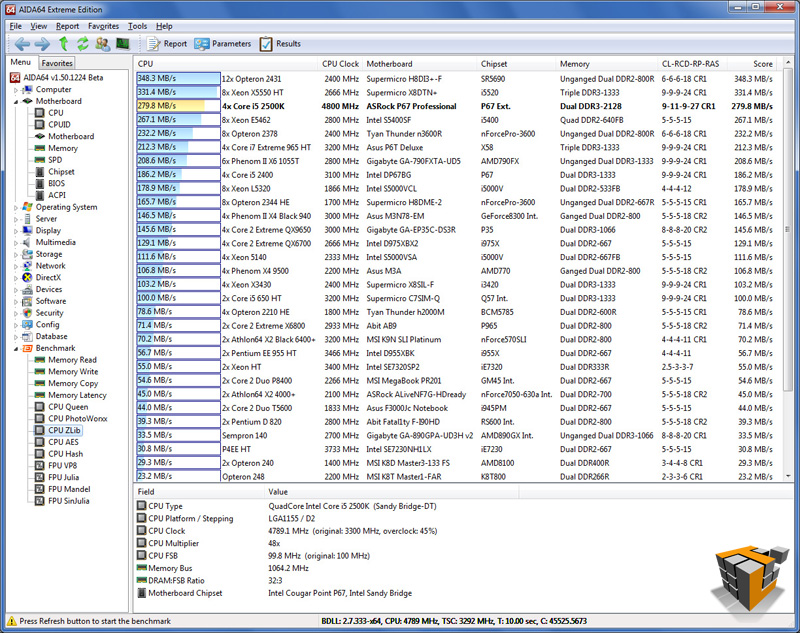
Task: Select the DirectX tree icon
Action: 28,277
